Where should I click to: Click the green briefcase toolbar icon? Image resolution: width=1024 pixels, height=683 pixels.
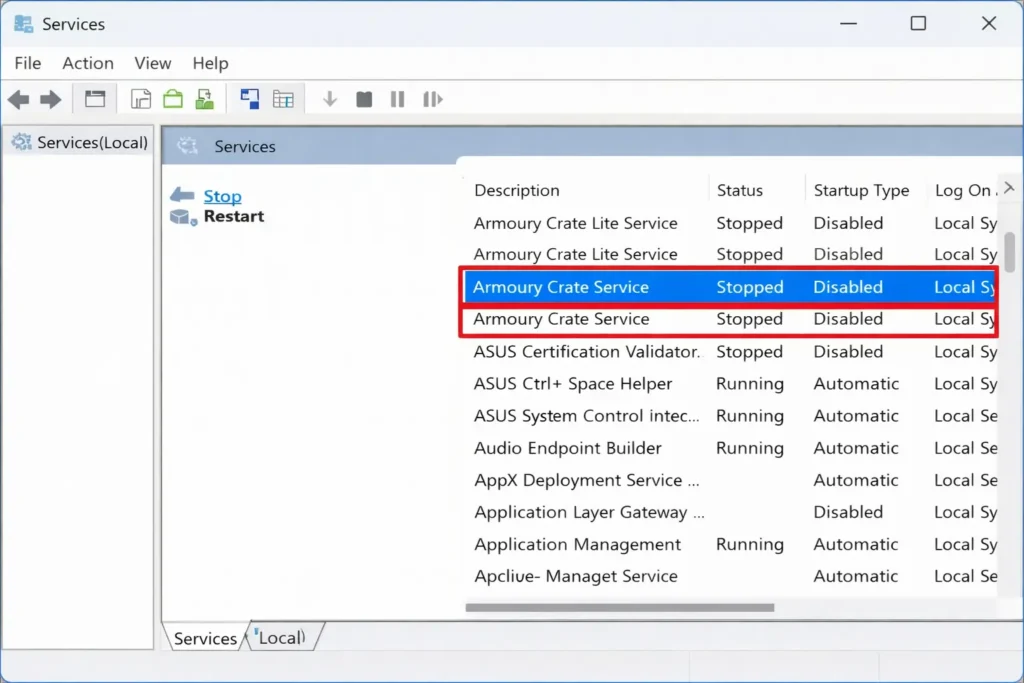[173, 99]
